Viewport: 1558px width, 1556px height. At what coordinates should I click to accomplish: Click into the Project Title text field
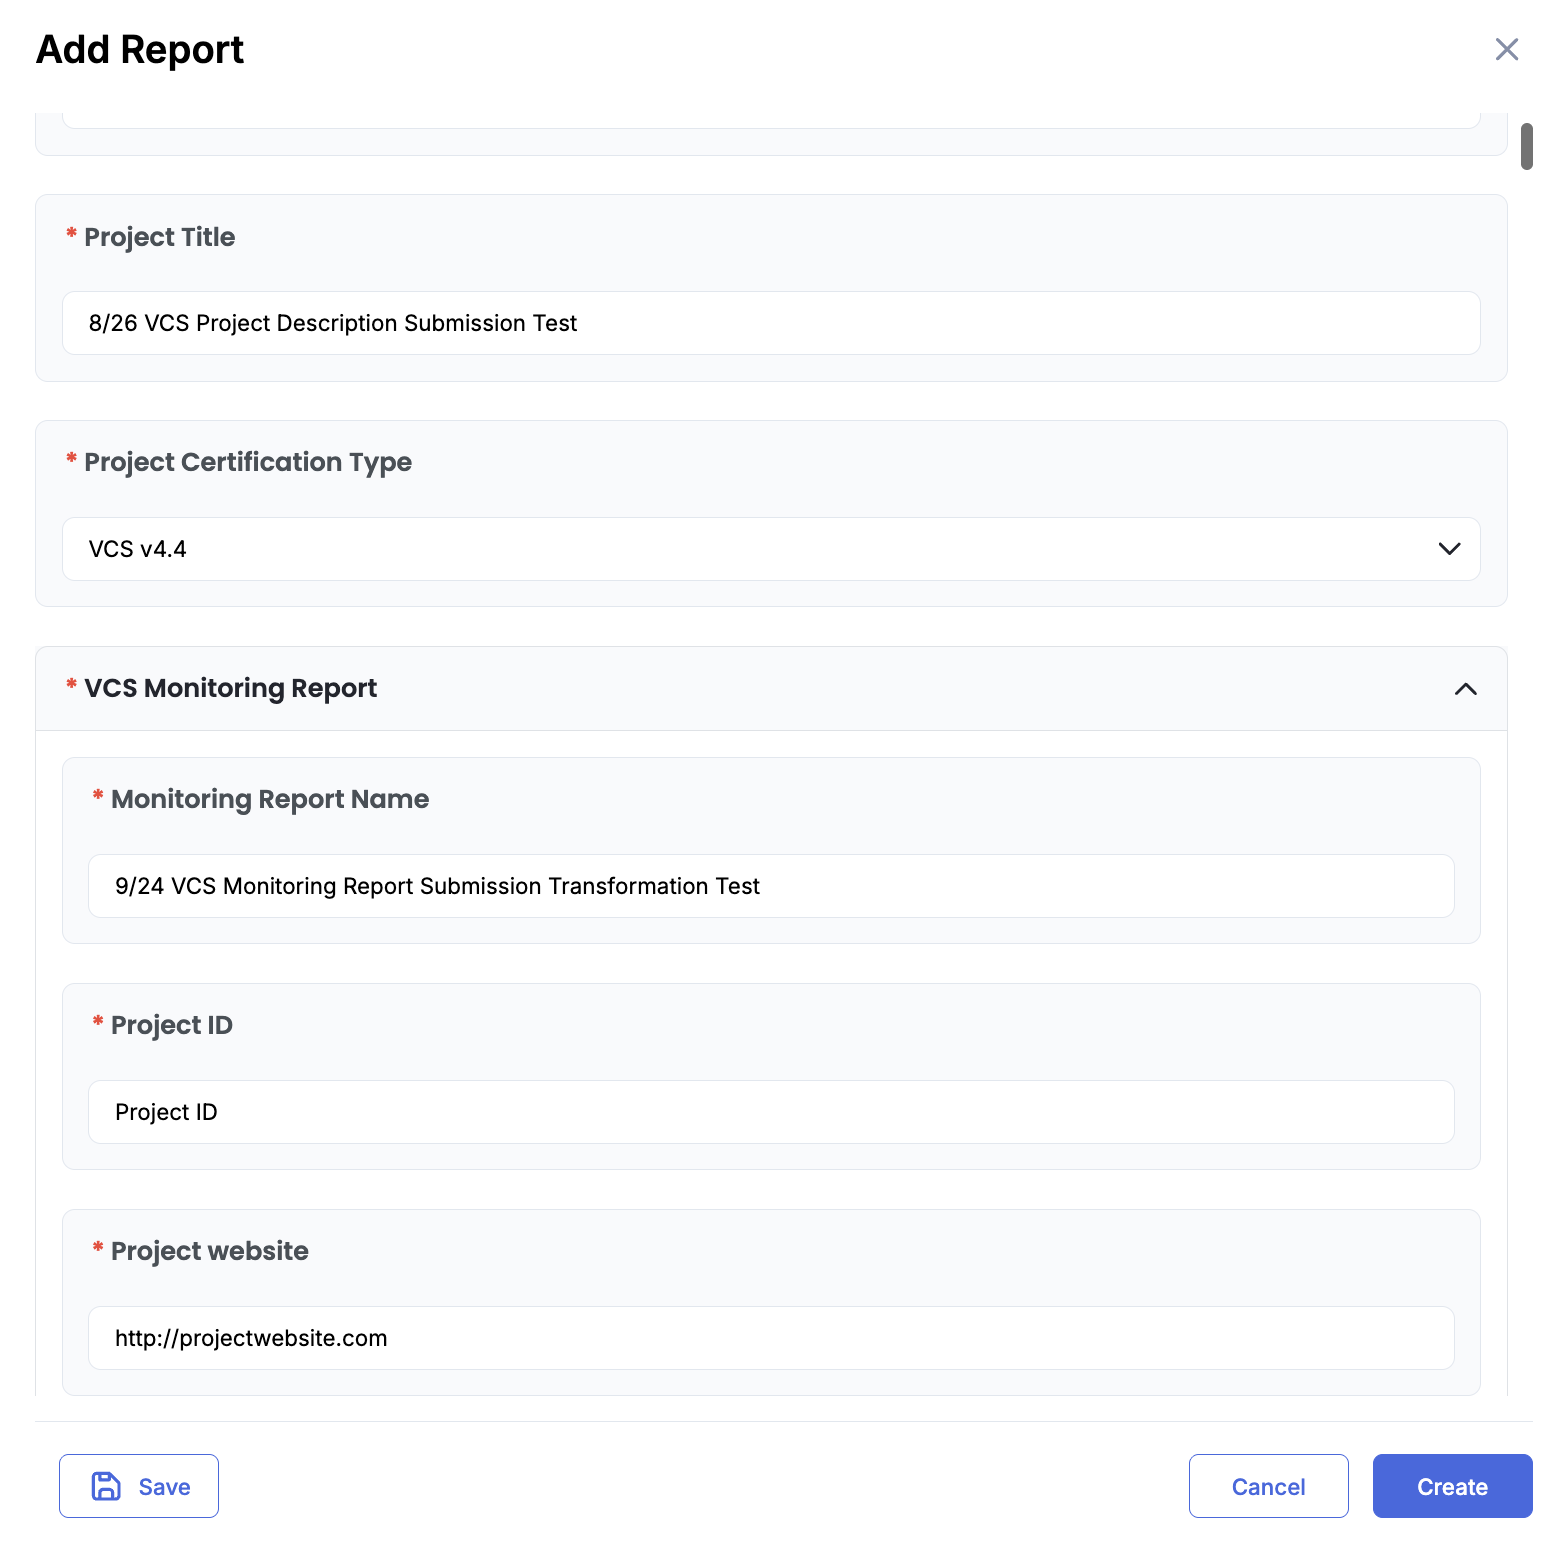[770, 323]
